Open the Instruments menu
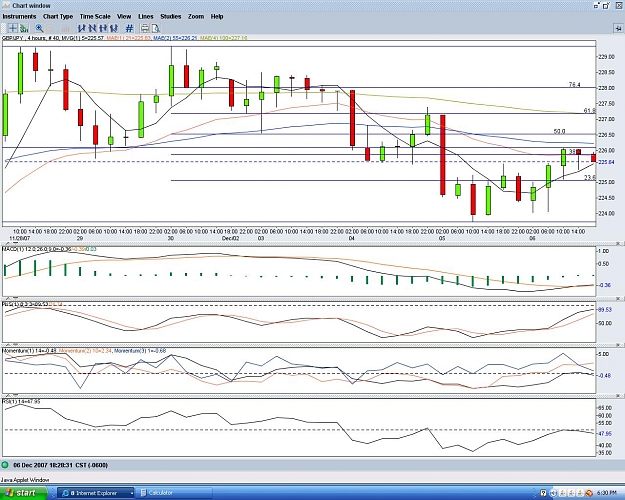625x500 pixels. click(x=19, y=17)
